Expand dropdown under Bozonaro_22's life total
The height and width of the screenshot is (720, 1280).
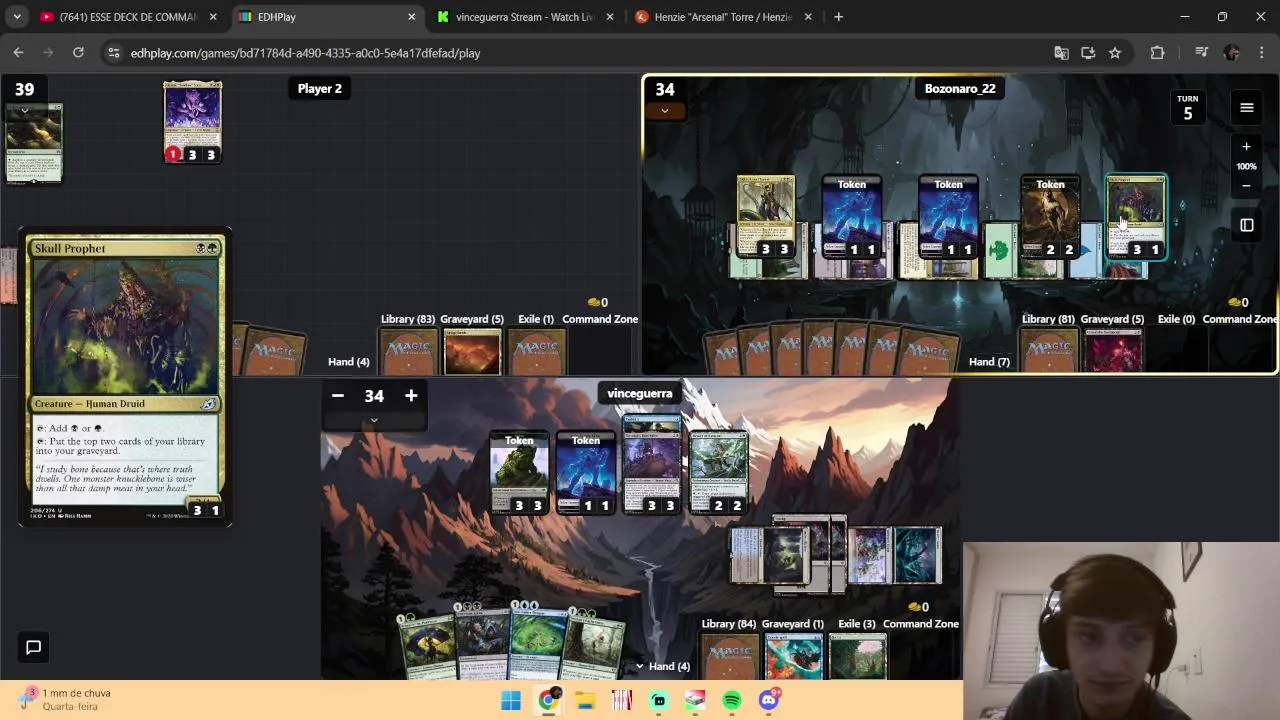pos(664,111)
